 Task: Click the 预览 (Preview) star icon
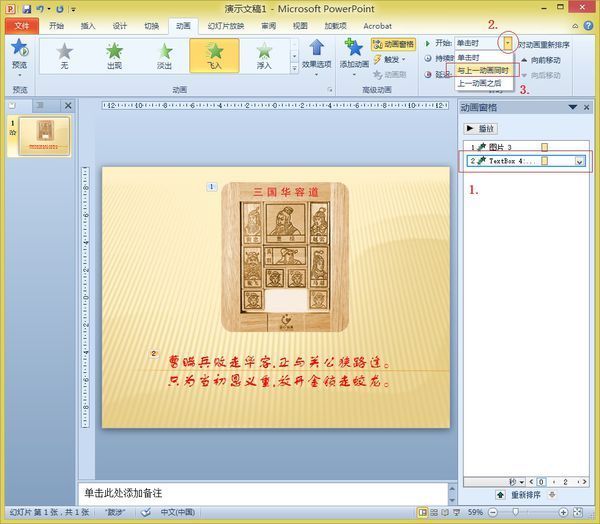19,47
